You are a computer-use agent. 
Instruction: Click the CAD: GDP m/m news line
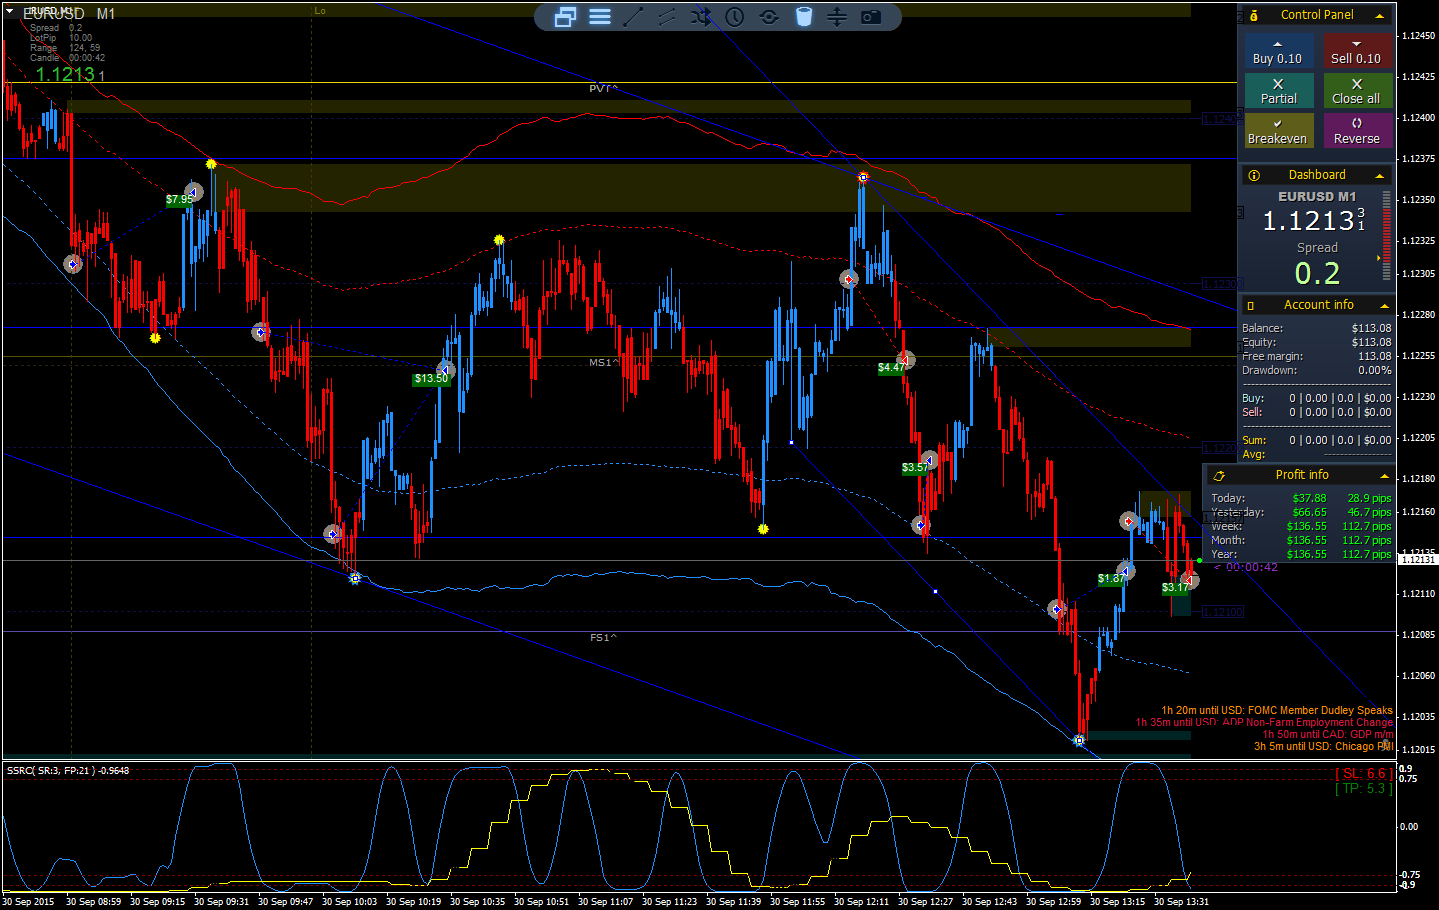[1328, 735]
